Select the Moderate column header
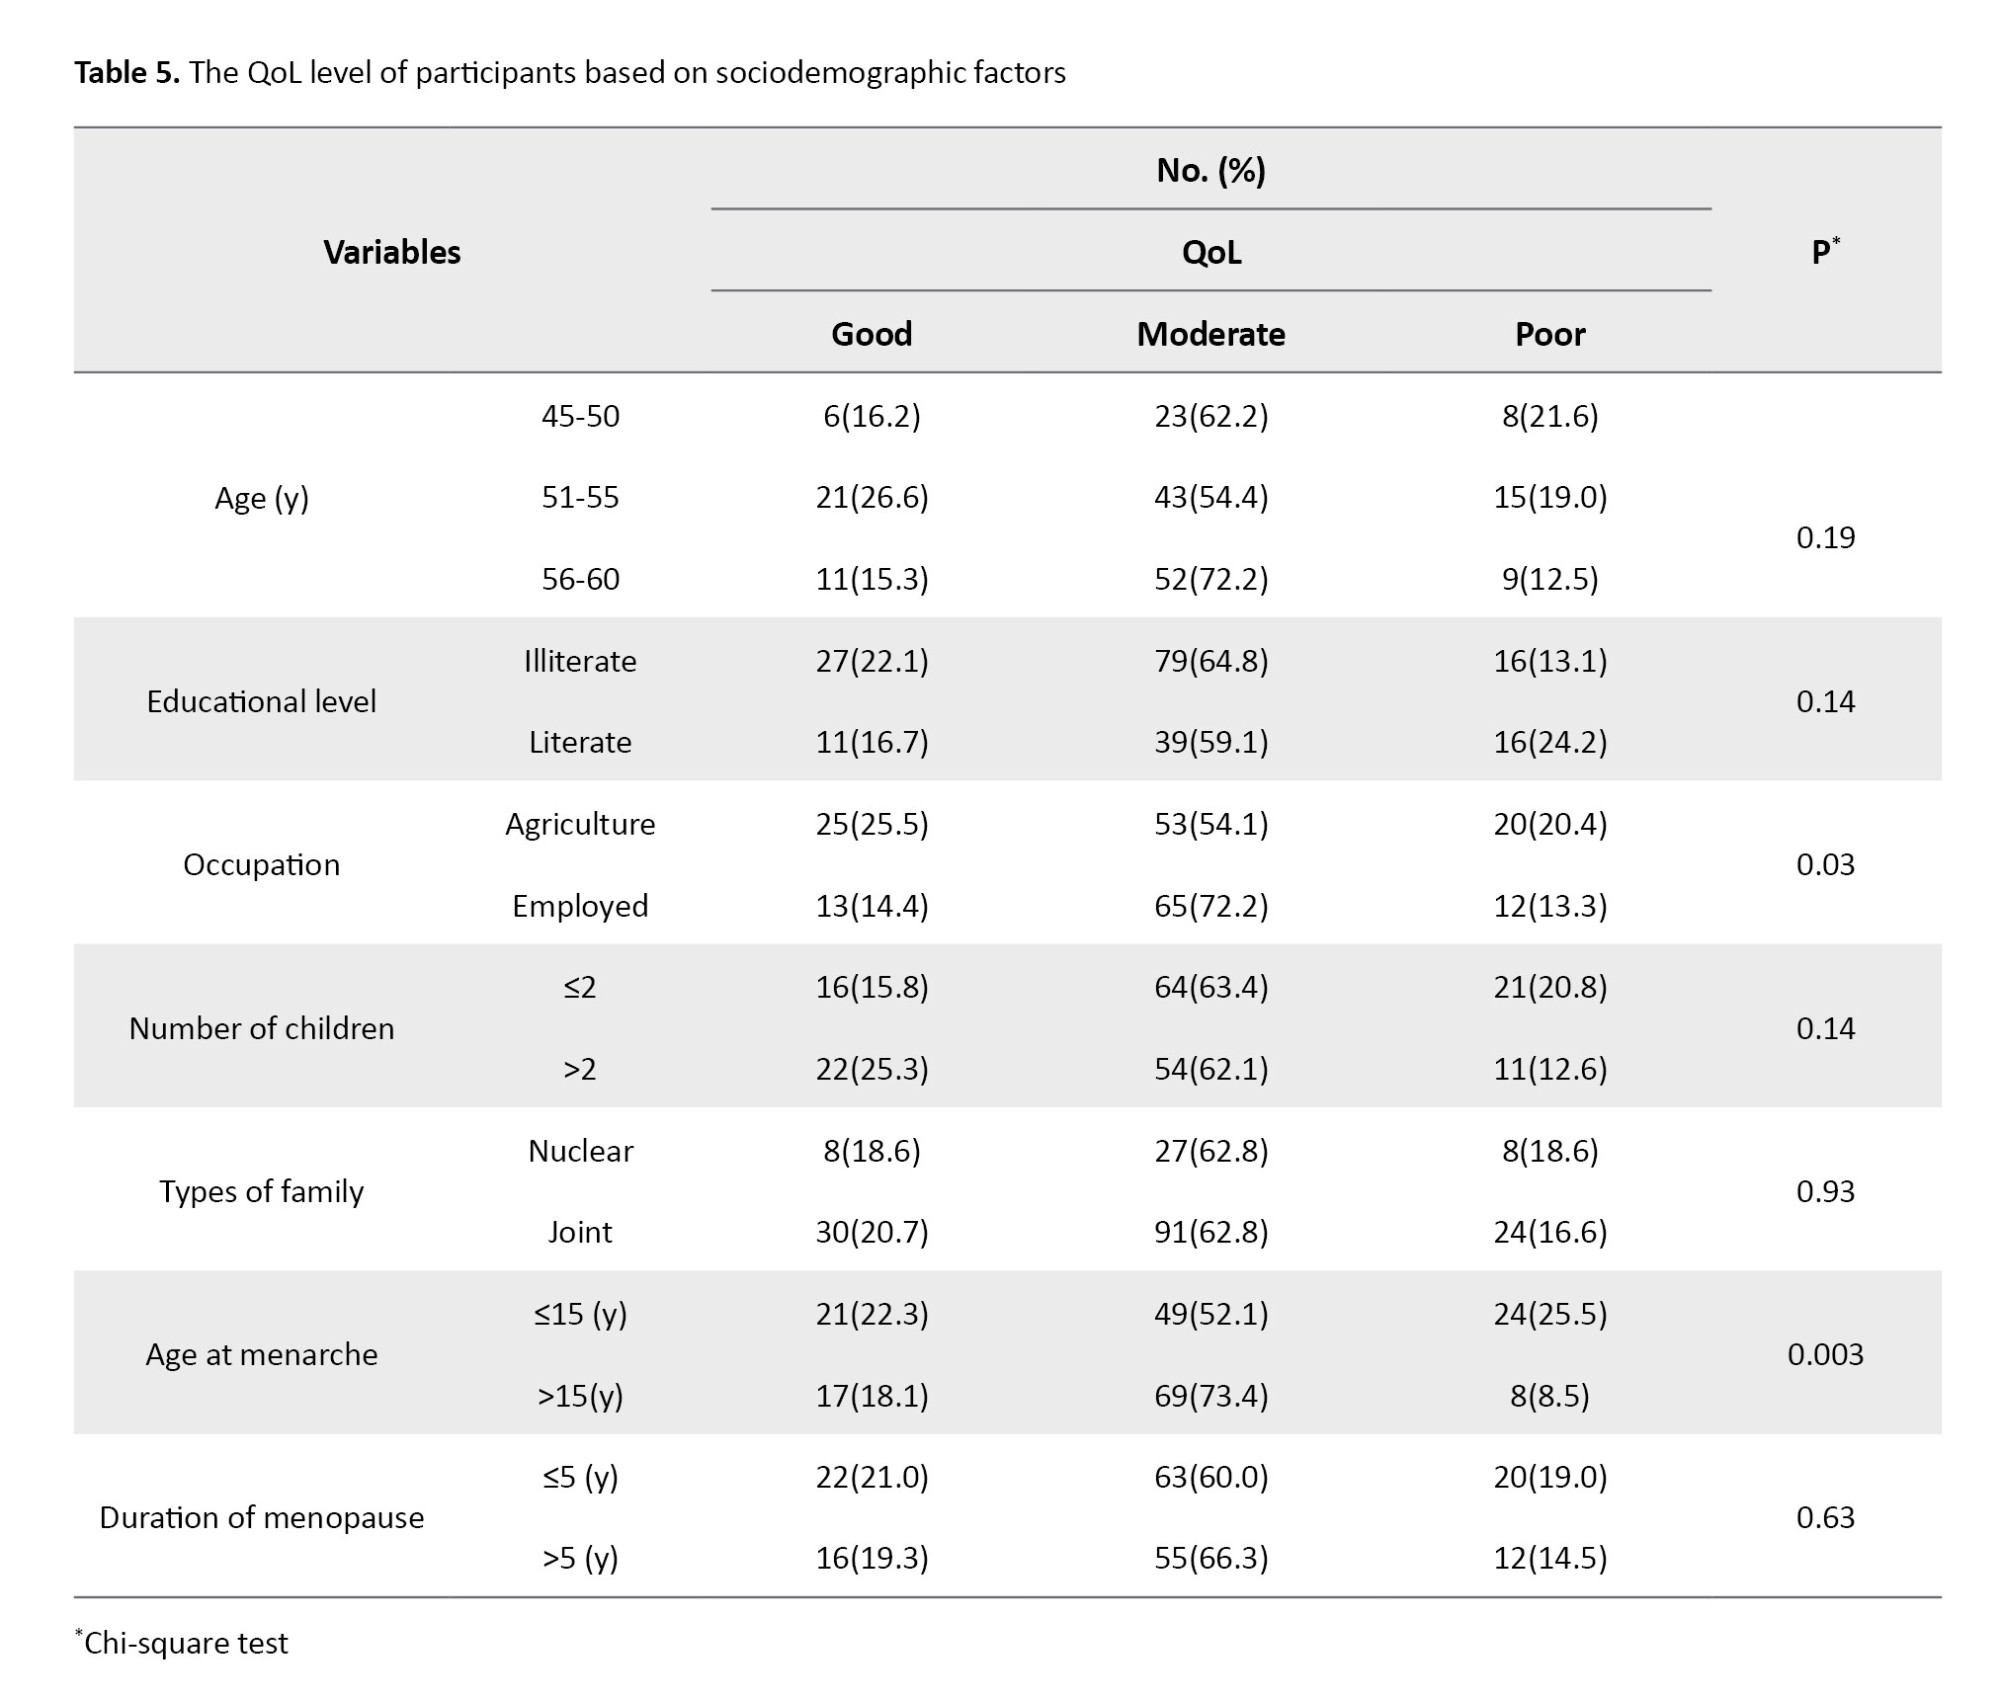Image resolution: width=2000 pixels, height=1700 pixels. pyautogui.click(x=1210, y=334)
